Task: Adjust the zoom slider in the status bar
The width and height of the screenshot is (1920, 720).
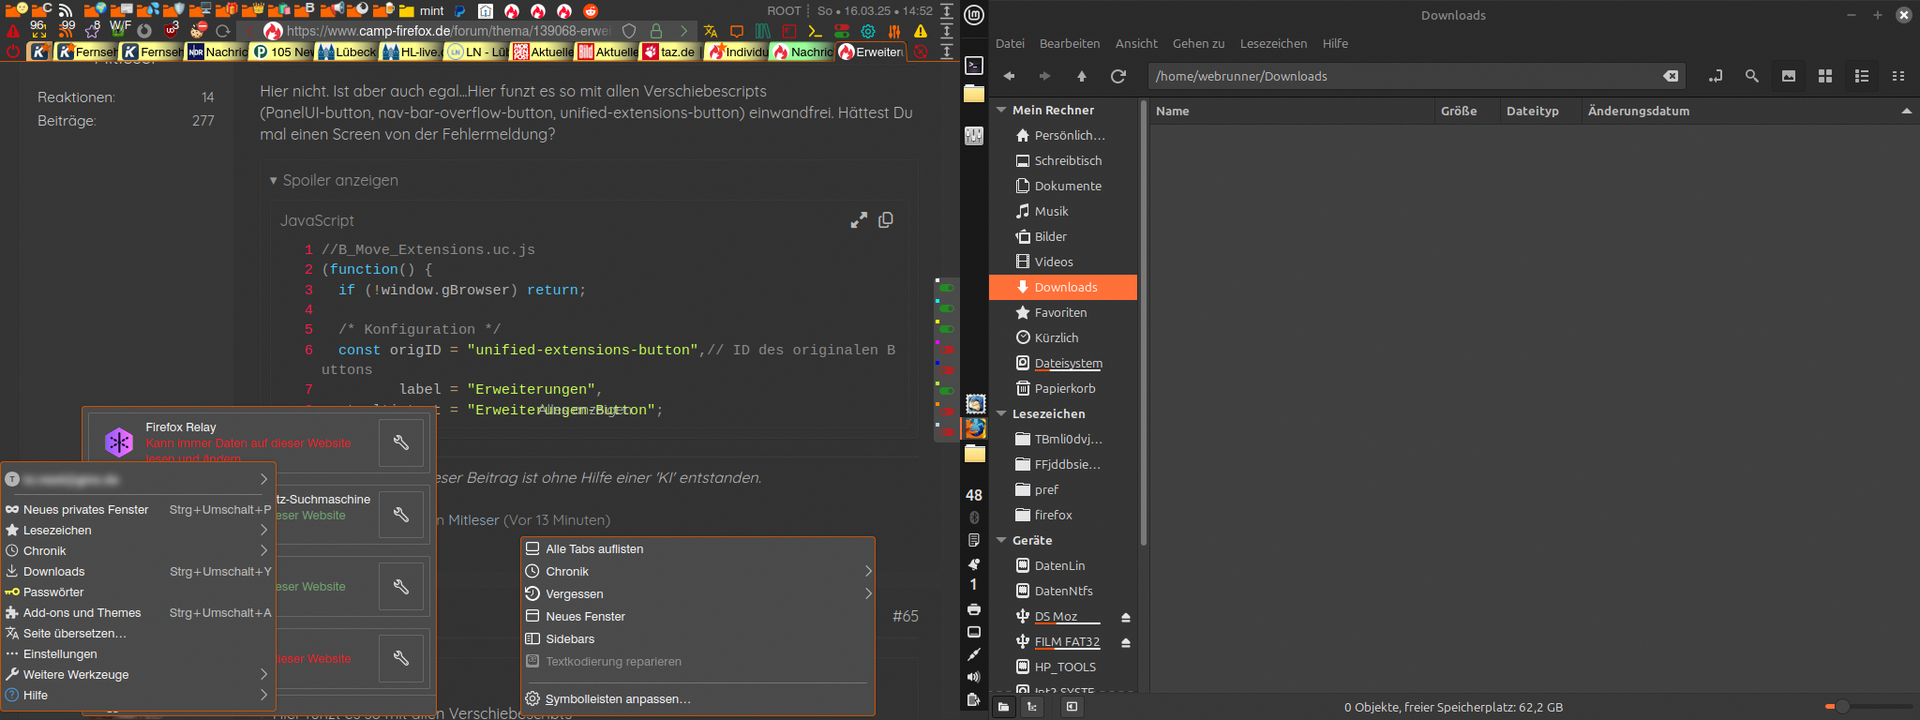Action: click(1841, 707)
